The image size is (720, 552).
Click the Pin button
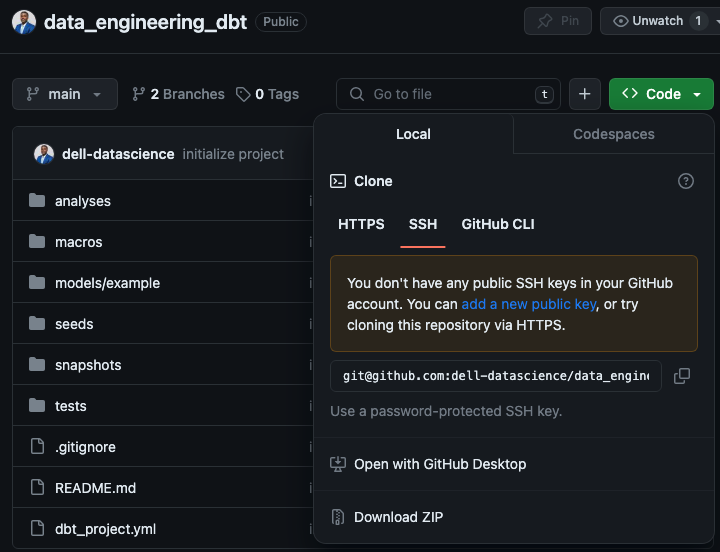pyautogui.click(x=557, y=21)
